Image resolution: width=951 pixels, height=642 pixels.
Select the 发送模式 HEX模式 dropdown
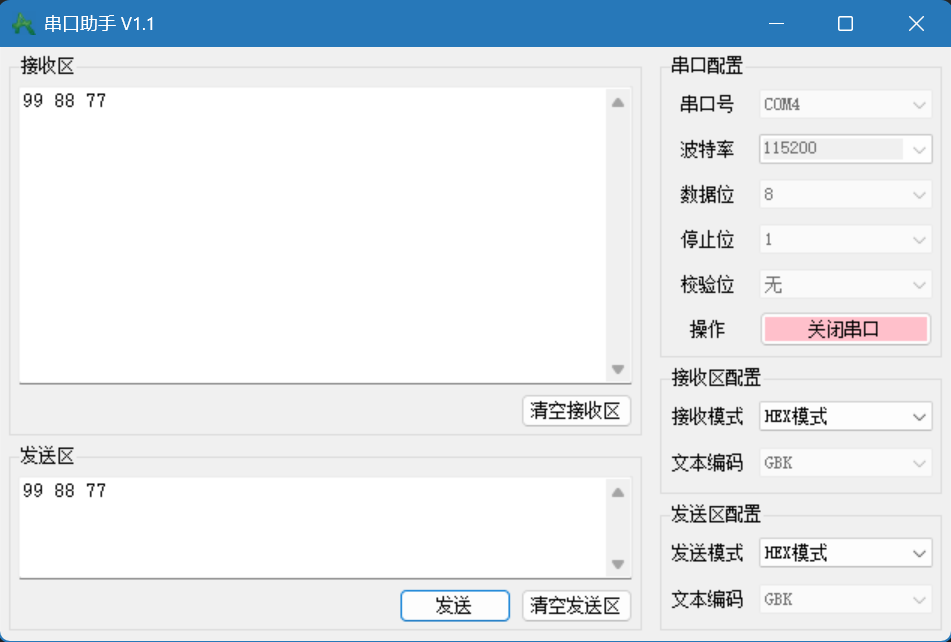pos(845,553)
